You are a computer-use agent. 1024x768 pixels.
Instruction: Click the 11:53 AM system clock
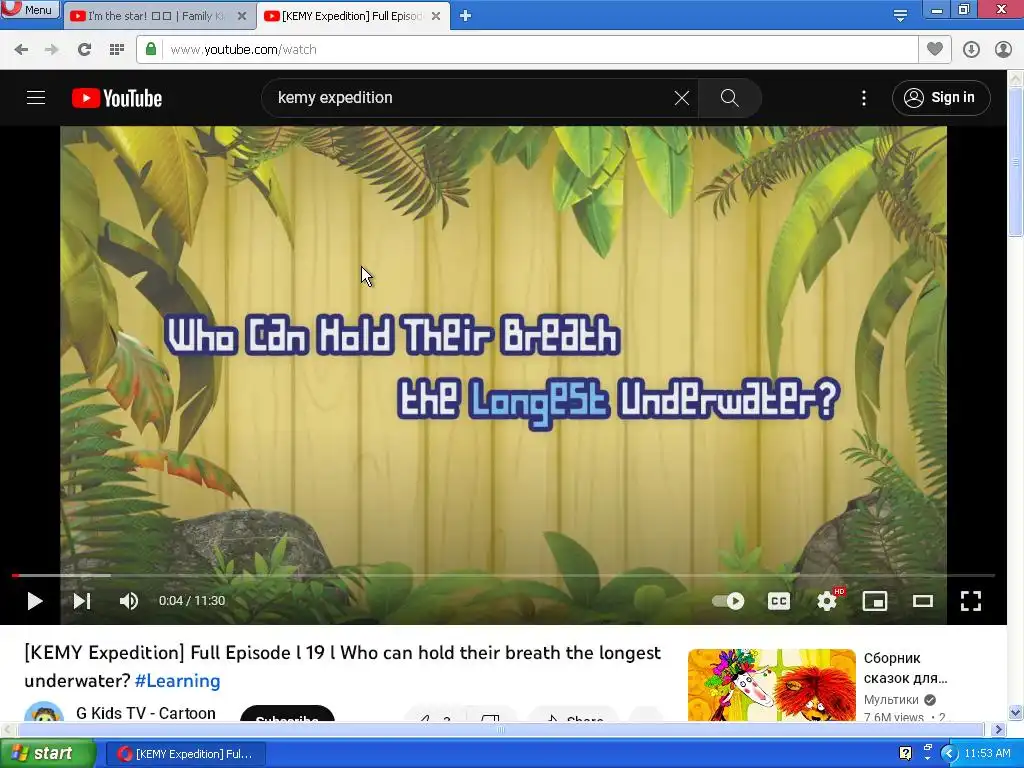[987, 754]
